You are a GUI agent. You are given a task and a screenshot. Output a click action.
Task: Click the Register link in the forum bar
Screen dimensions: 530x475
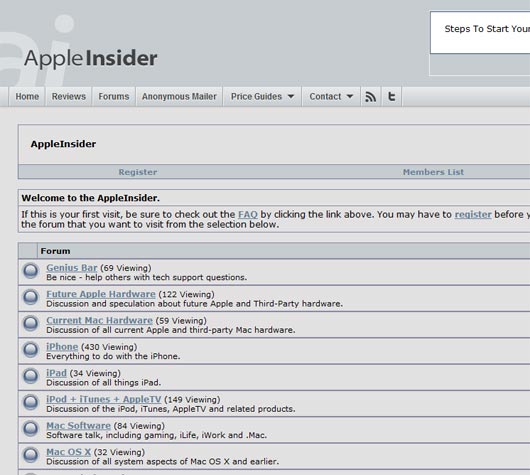pos(138,172)
